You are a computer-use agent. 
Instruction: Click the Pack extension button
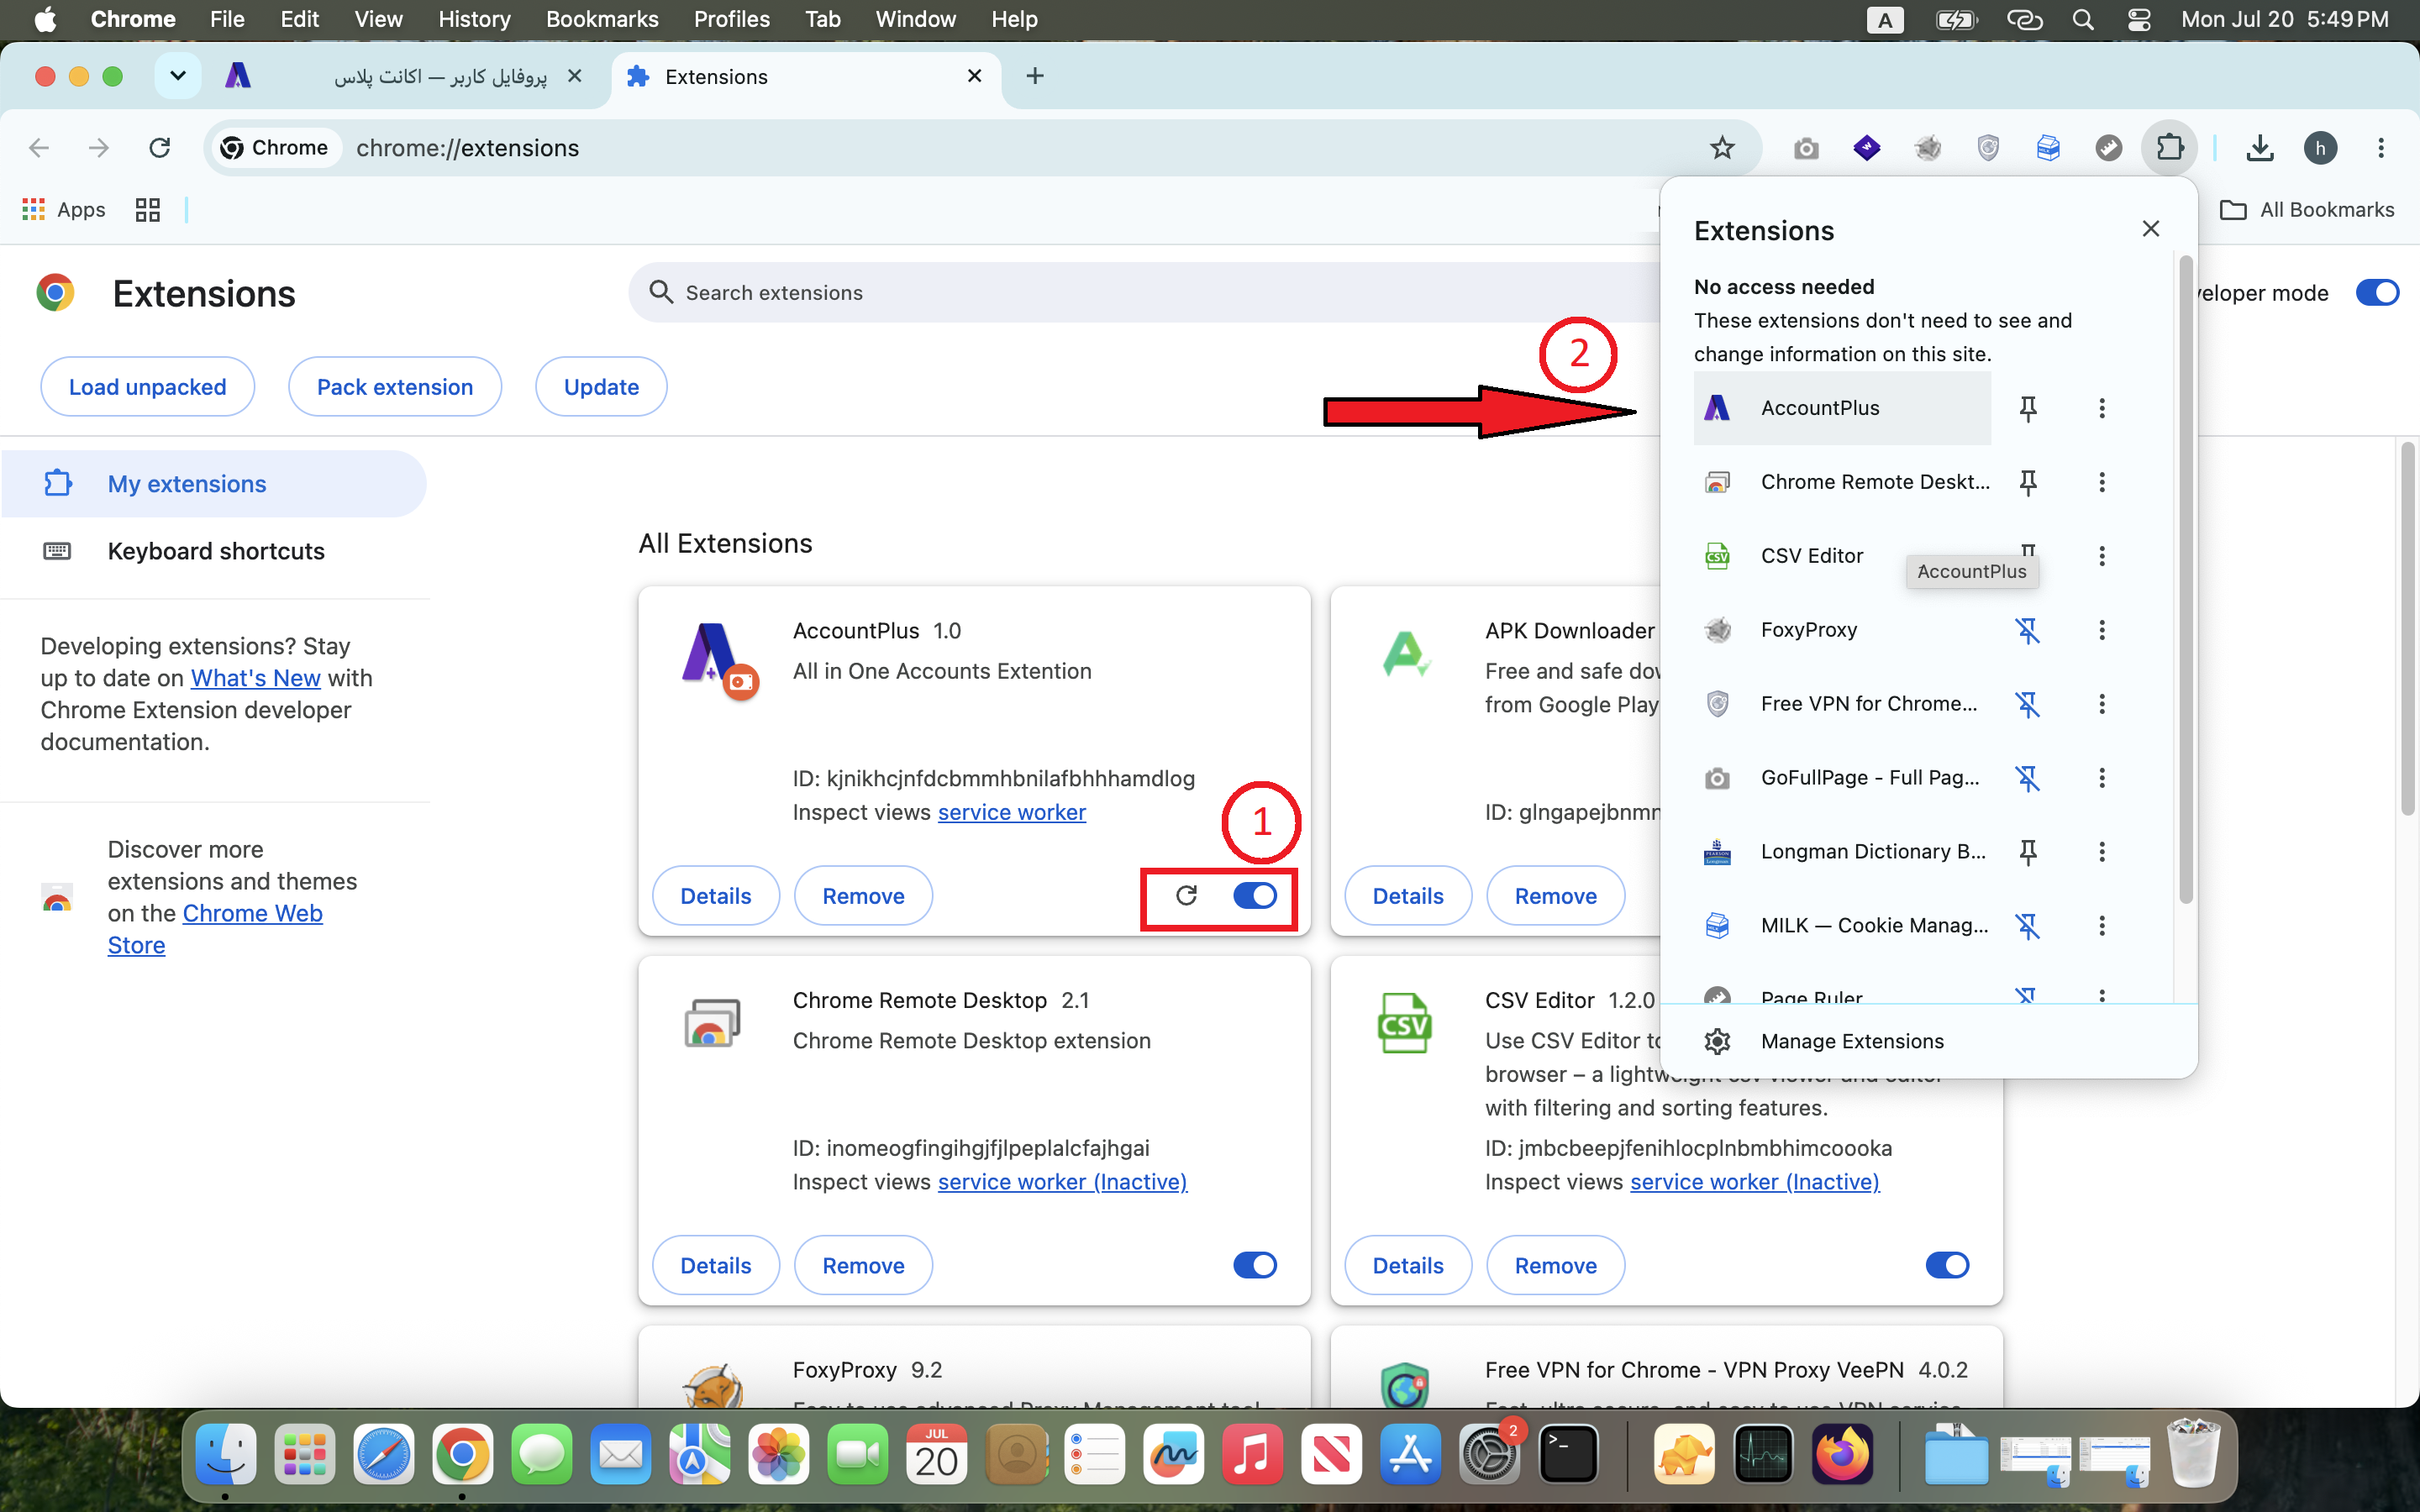(x=395, y=387)
